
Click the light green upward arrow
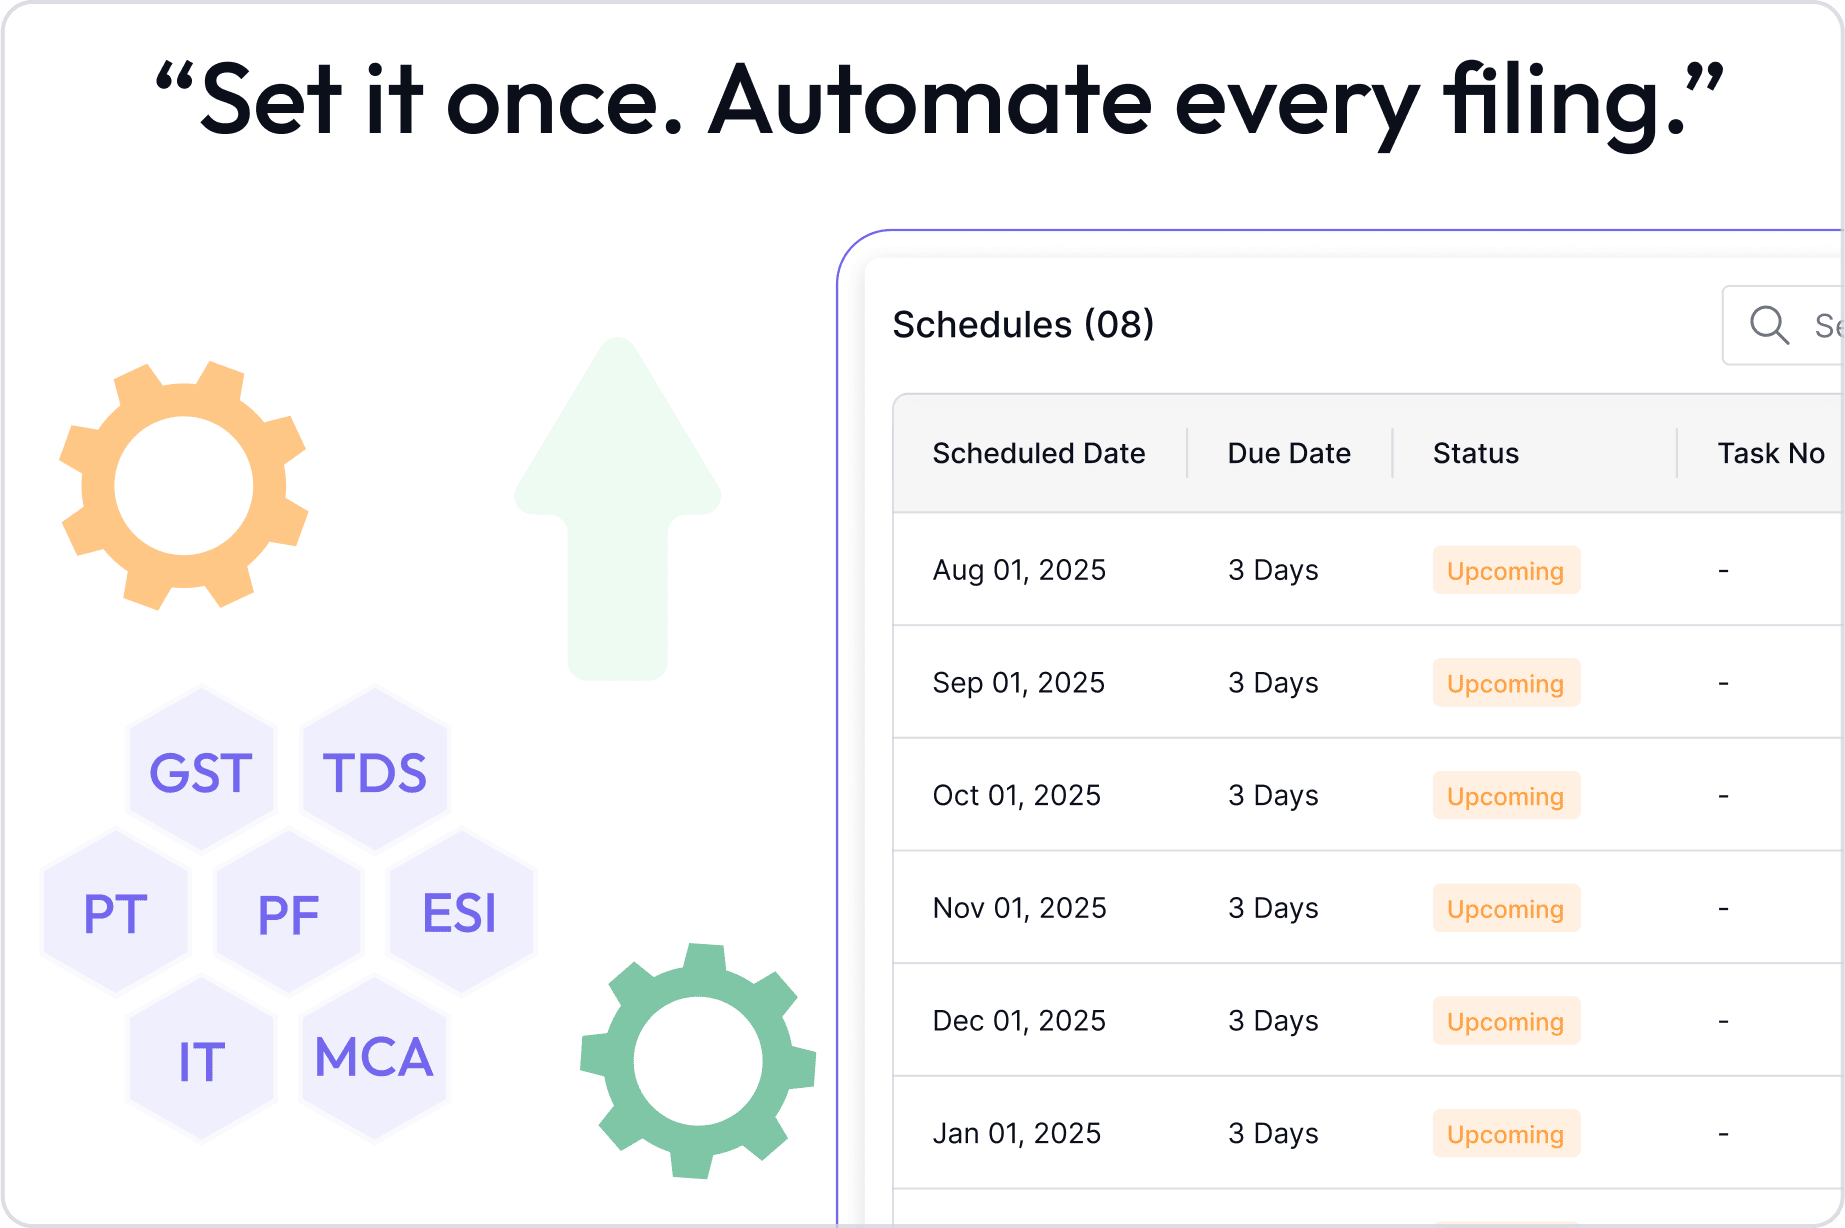point(617,509)
